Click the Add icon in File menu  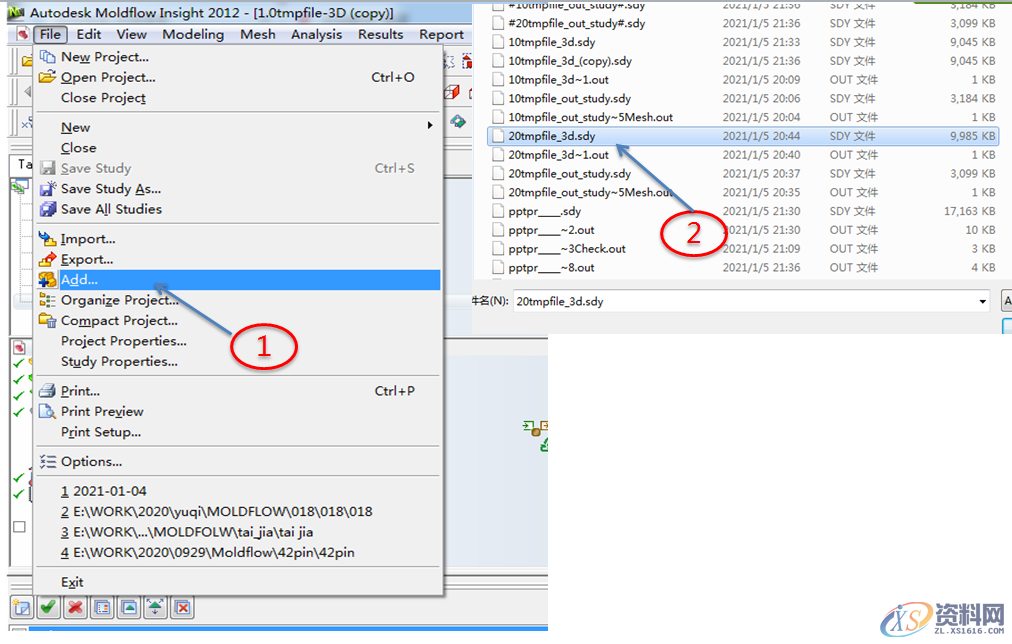click(47, 280)
